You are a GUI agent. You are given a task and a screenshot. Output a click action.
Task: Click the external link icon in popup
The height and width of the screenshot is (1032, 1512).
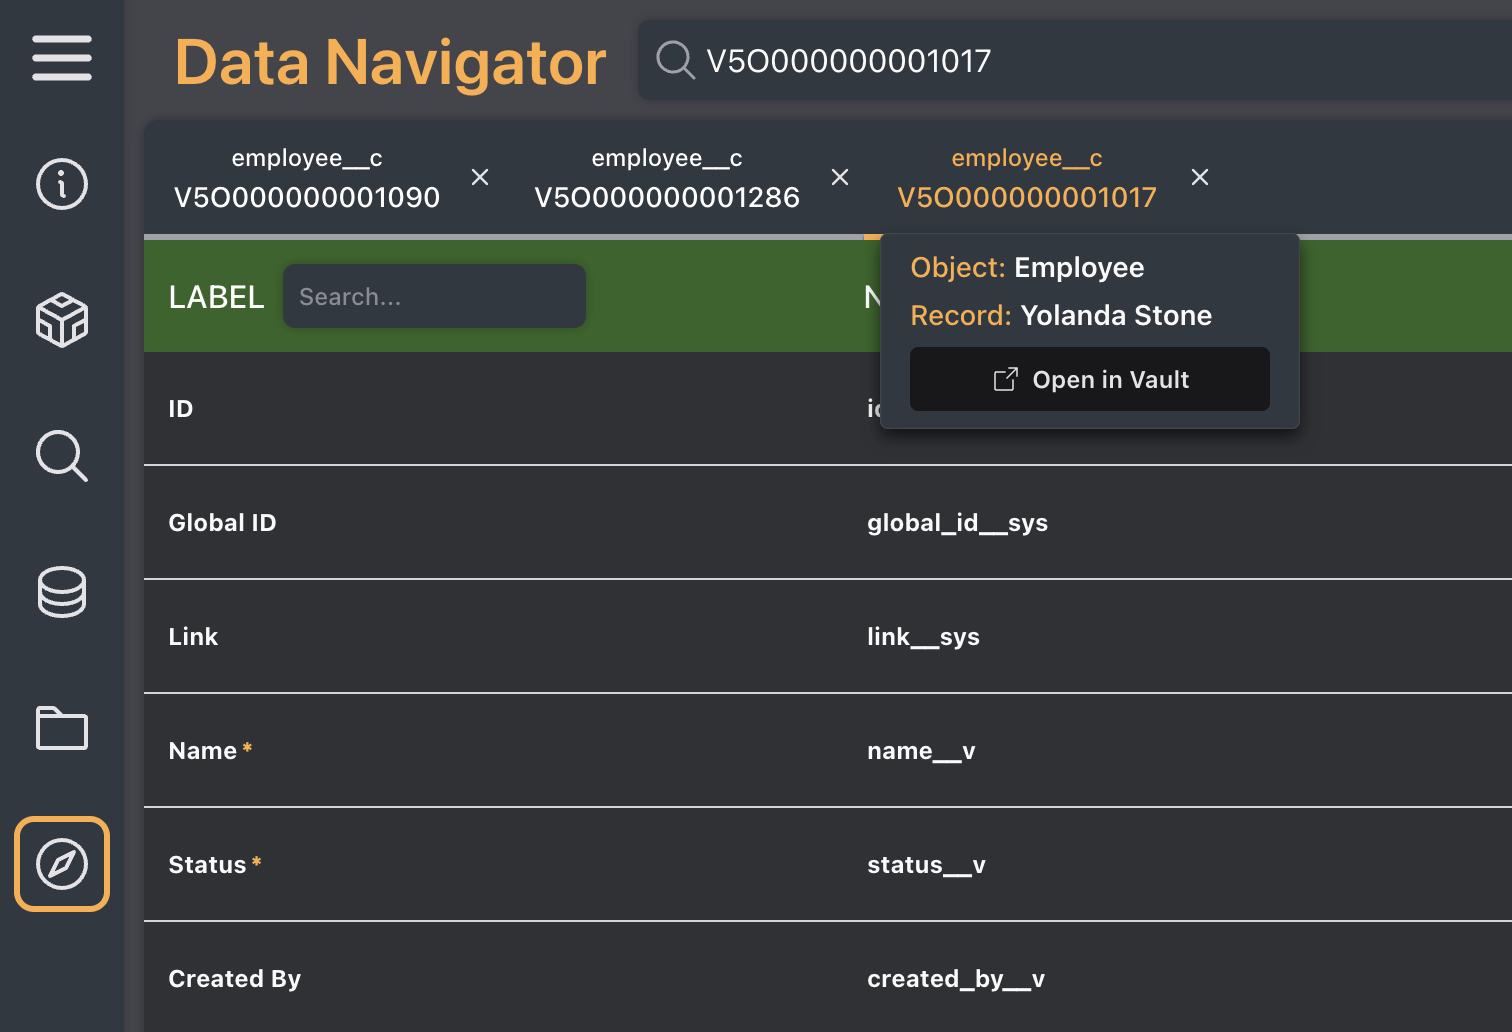[x=1005, y=380]
